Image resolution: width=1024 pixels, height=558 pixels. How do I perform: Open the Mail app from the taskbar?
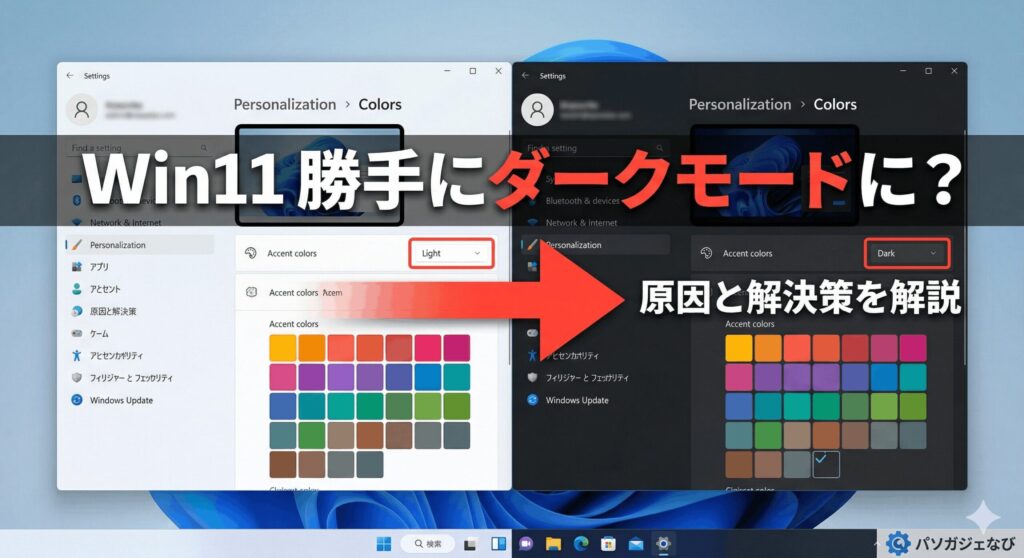(x=634, y=544)
